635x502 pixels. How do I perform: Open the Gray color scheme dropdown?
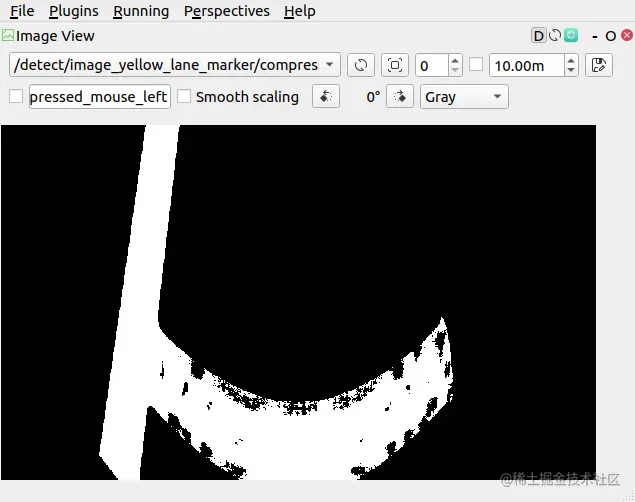pos(464,97)
